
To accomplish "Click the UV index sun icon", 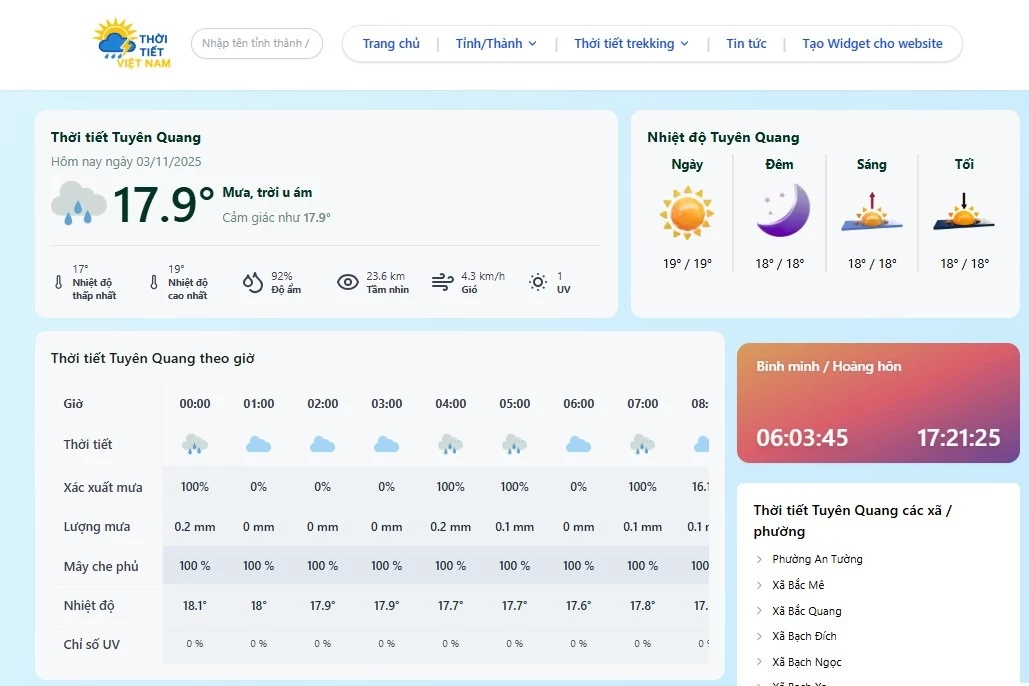I will pos(538,283).
